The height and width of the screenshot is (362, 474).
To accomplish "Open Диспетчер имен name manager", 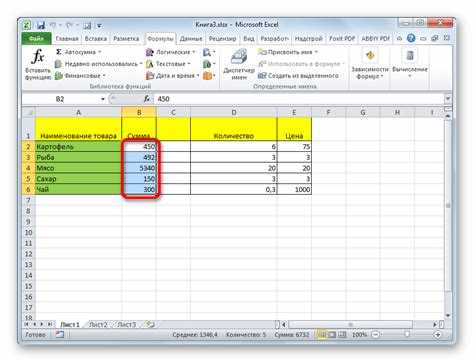I will 239,64.
